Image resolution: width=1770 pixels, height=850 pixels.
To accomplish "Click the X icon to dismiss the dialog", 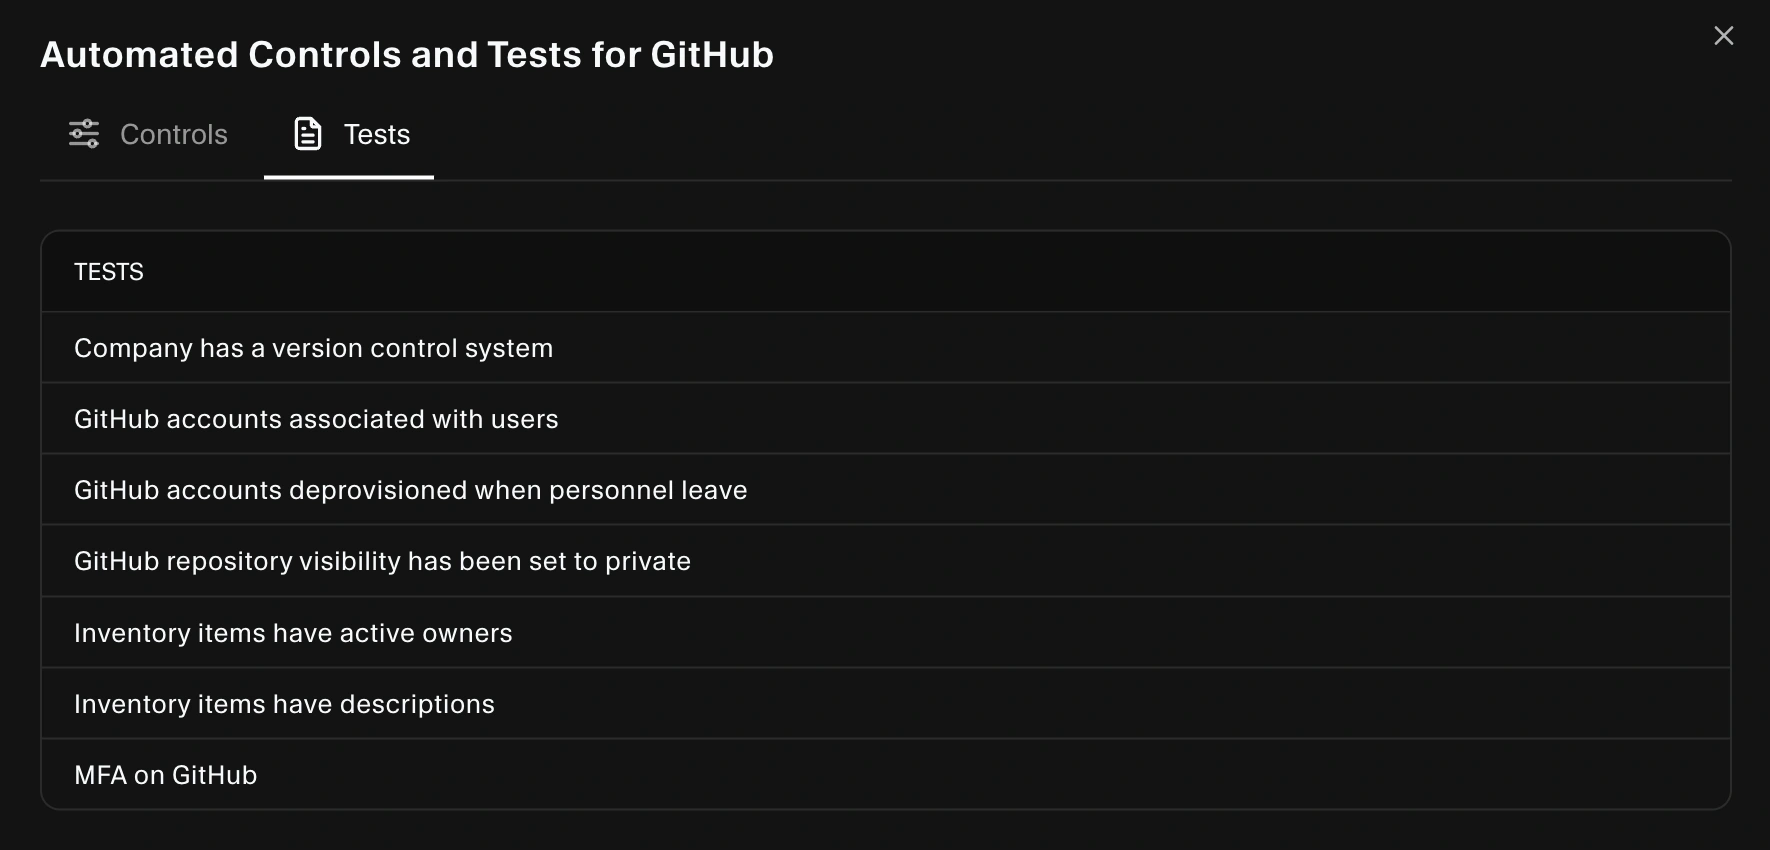I will pos(1724,35).
